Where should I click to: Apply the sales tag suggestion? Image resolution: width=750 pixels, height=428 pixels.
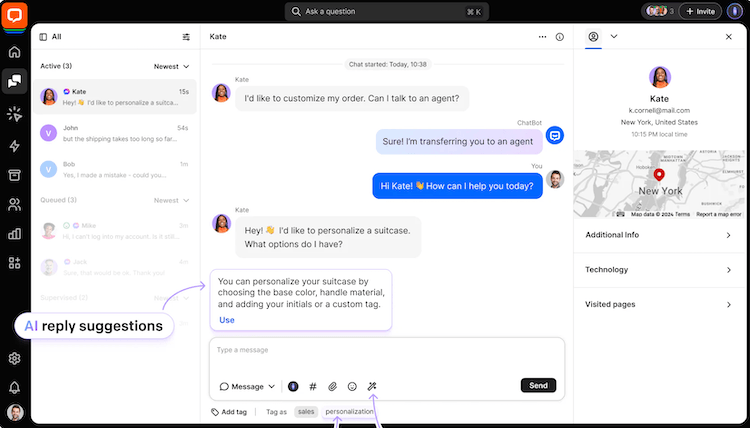coord(306,412)
